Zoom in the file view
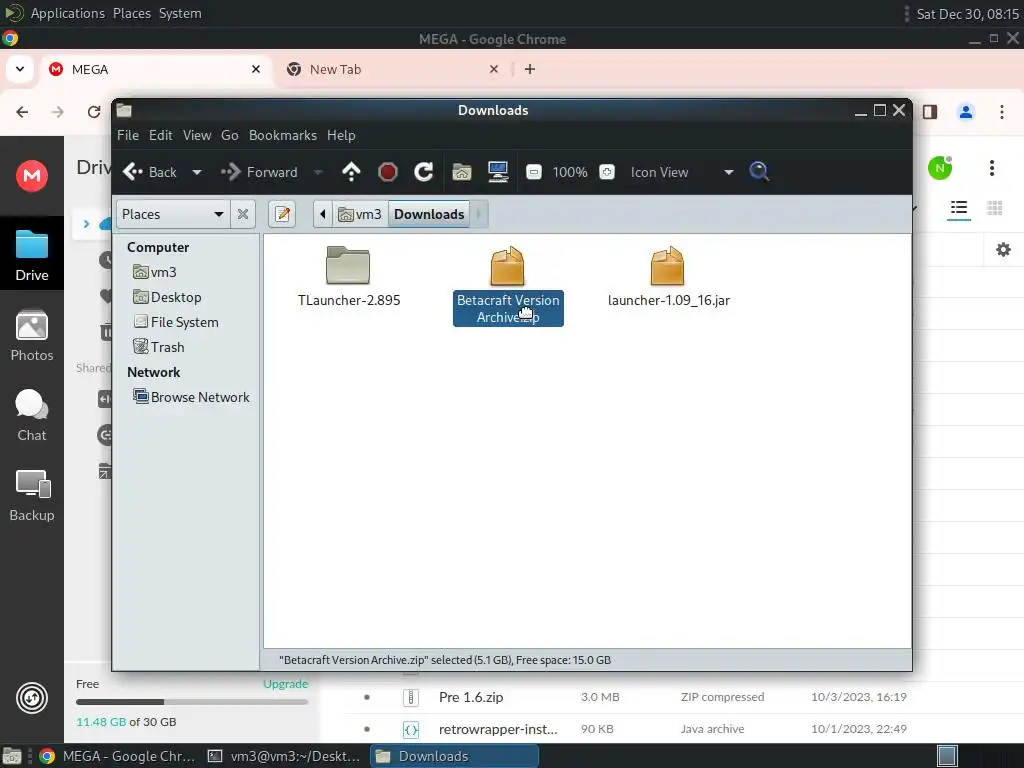 [607, 172]
